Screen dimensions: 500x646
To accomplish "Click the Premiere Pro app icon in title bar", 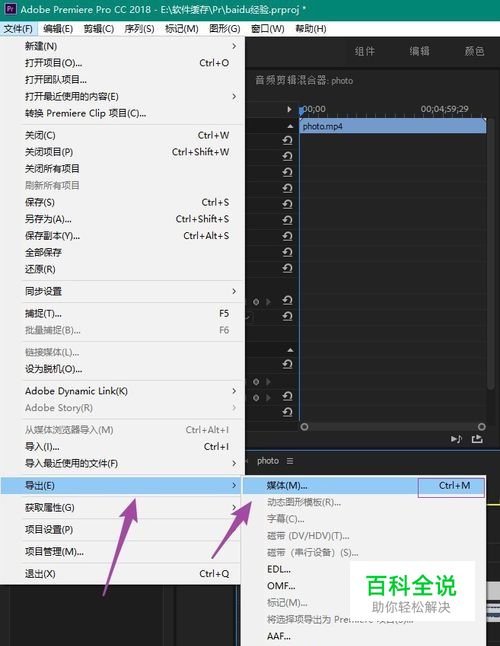I will pos(10,9).
